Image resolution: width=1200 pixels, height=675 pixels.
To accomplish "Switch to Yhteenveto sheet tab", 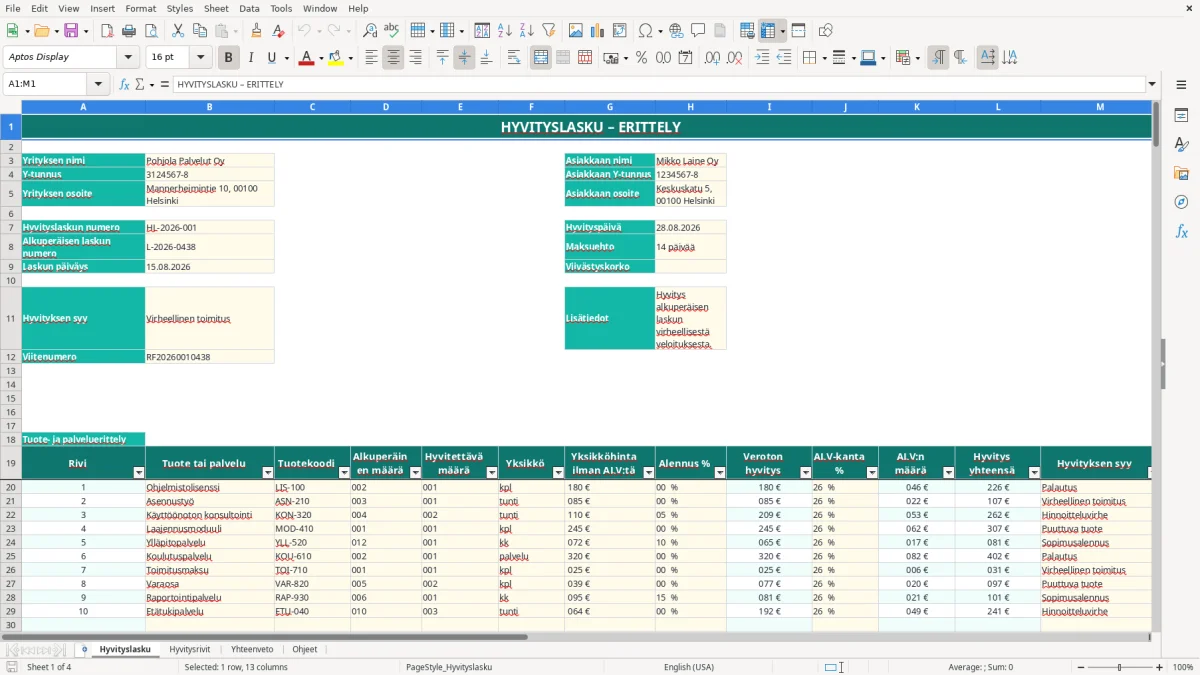I will (252, 649).
